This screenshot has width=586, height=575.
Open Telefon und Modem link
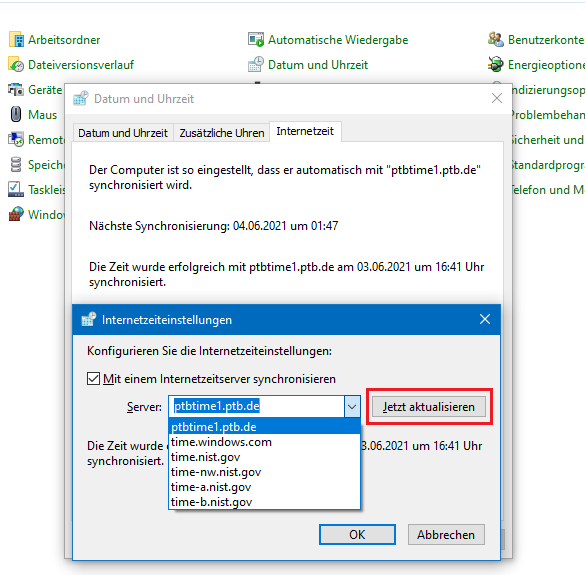(548, 190)
